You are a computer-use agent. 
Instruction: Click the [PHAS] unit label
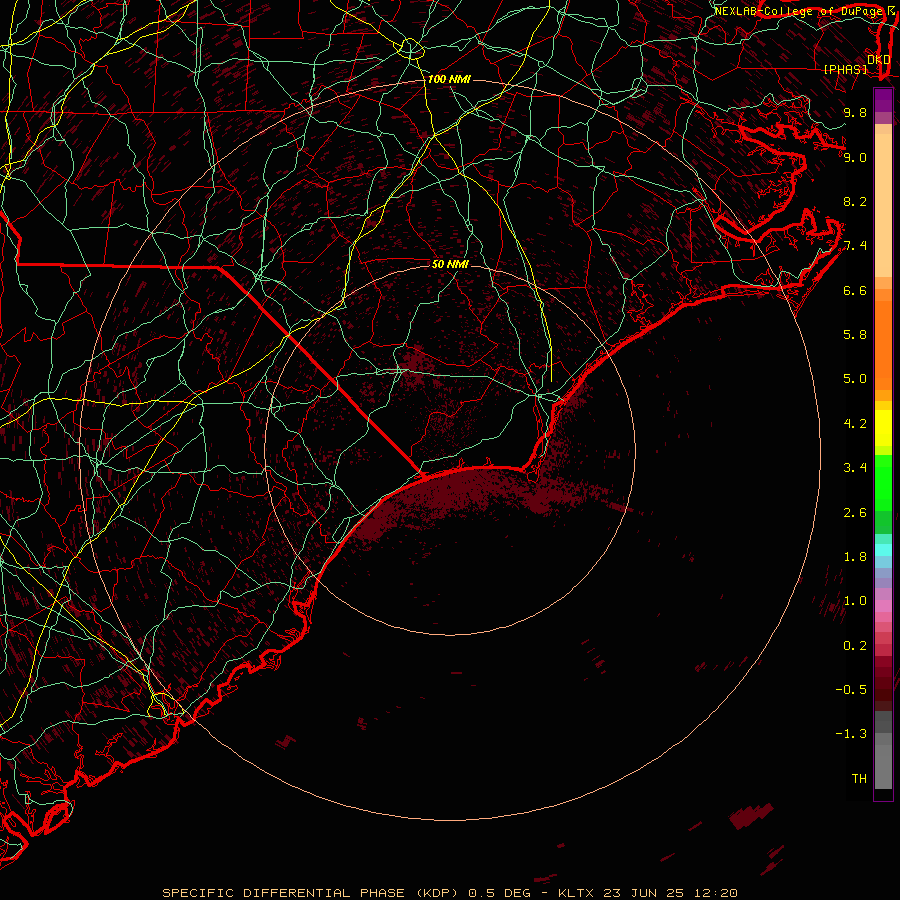point(845,69)
